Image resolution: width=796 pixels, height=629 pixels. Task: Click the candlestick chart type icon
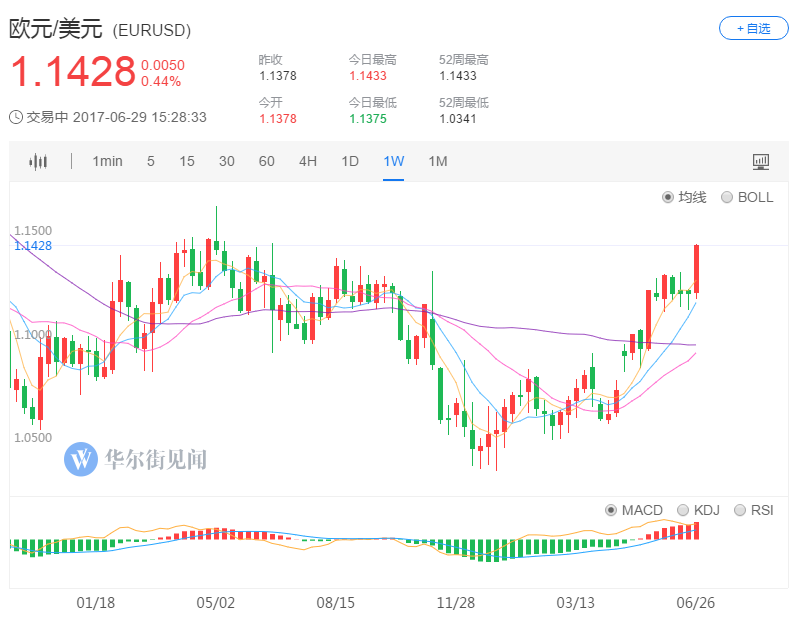[38, 162]
